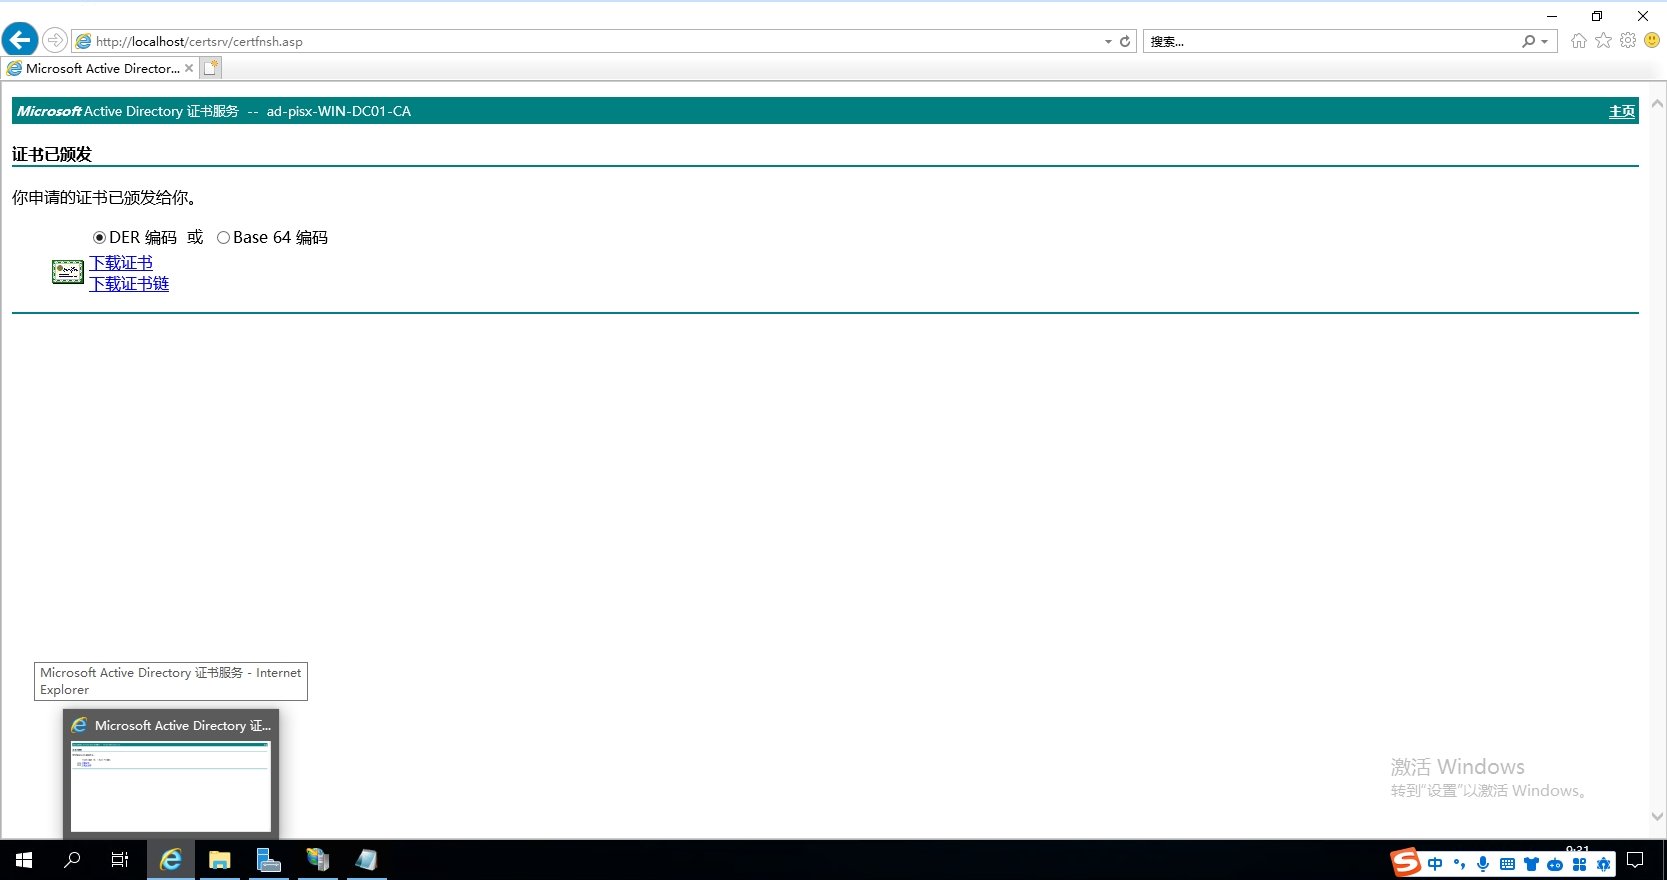Go back using the browser back arrow
Viewport: 1667px width, 880px height.
click(20, 40)
